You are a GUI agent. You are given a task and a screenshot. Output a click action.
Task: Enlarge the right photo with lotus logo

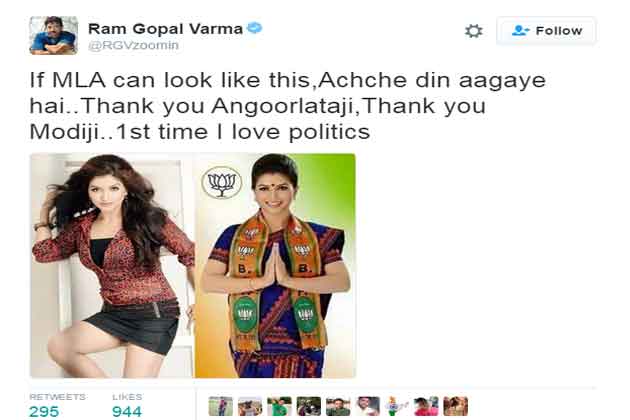[275, 265]
